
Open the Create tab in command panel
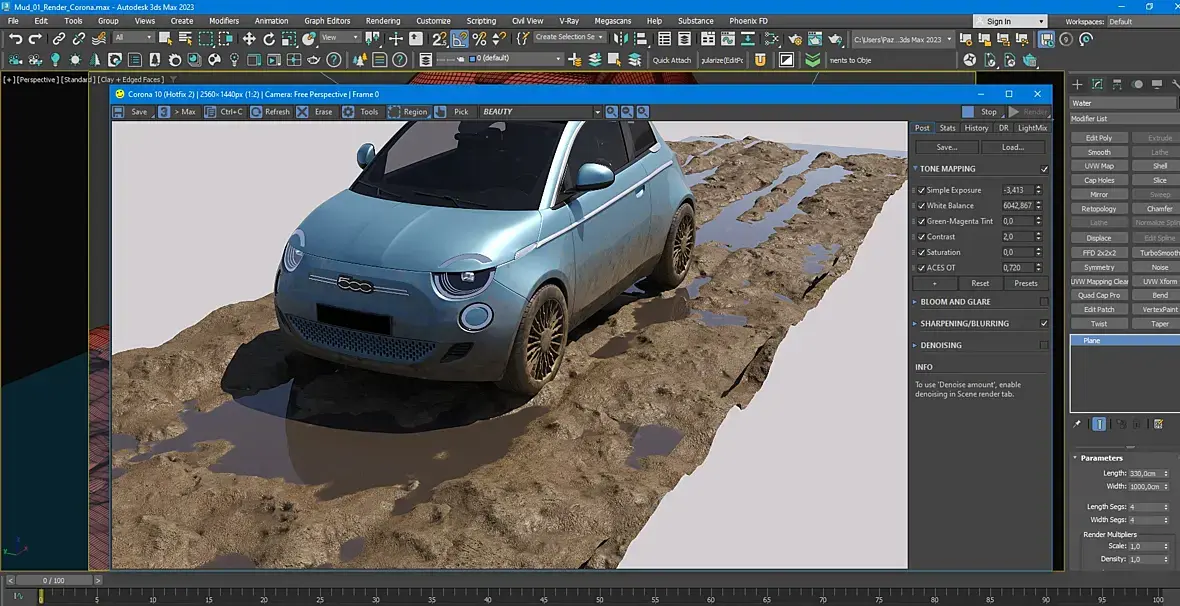[x=1078, y=84]
